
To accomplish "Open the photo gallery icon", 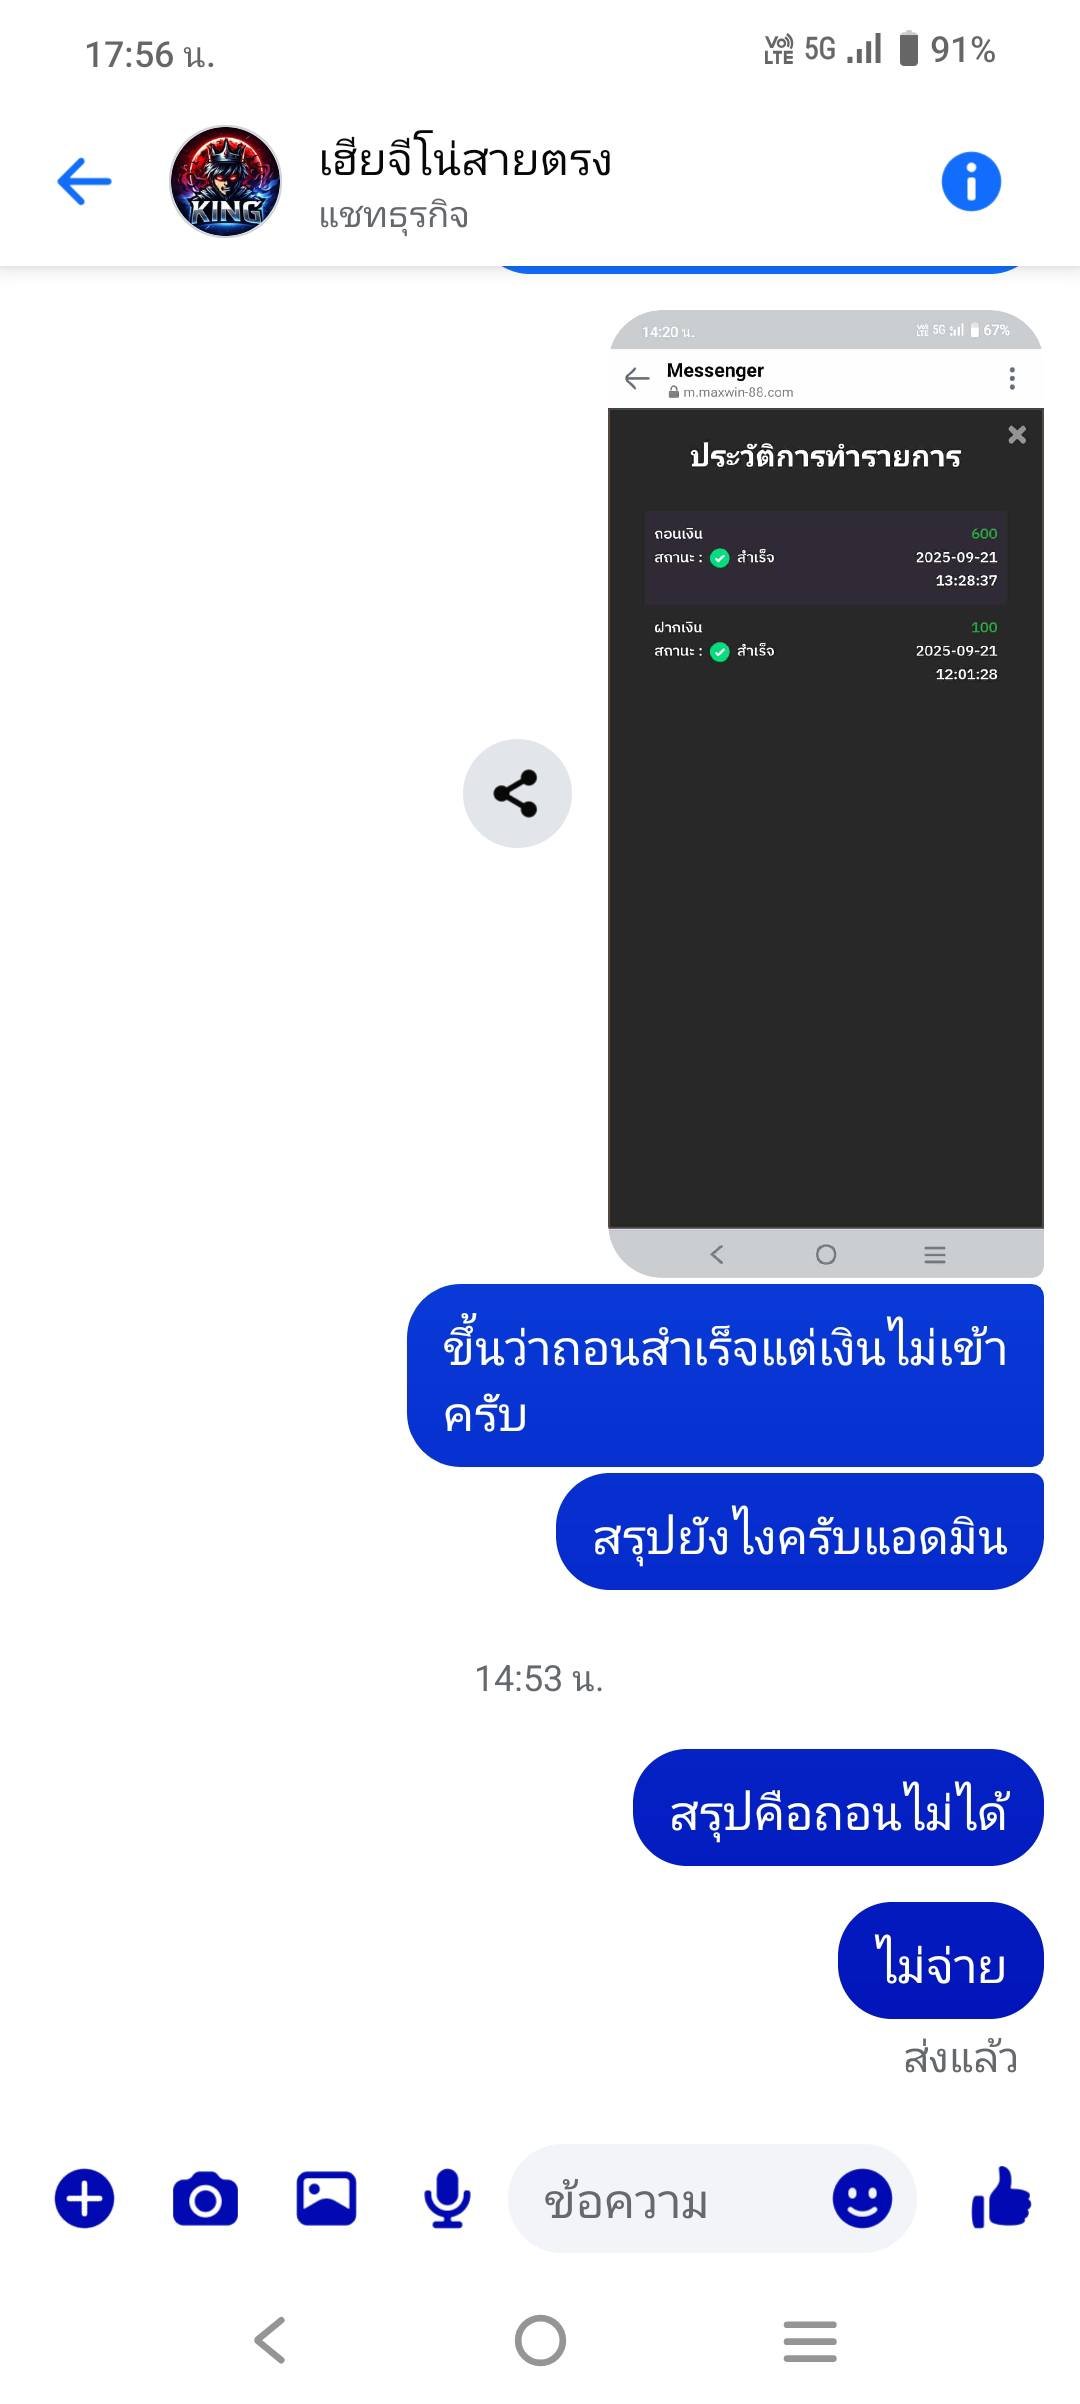I will (326, 2199).
